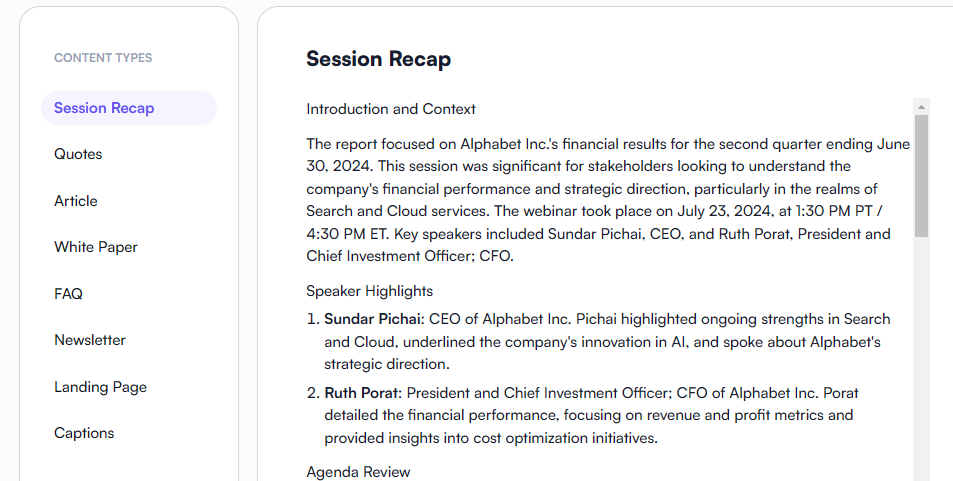
Task: Click the bold Sundar Pichai name
Action: [x=374, y=319]
